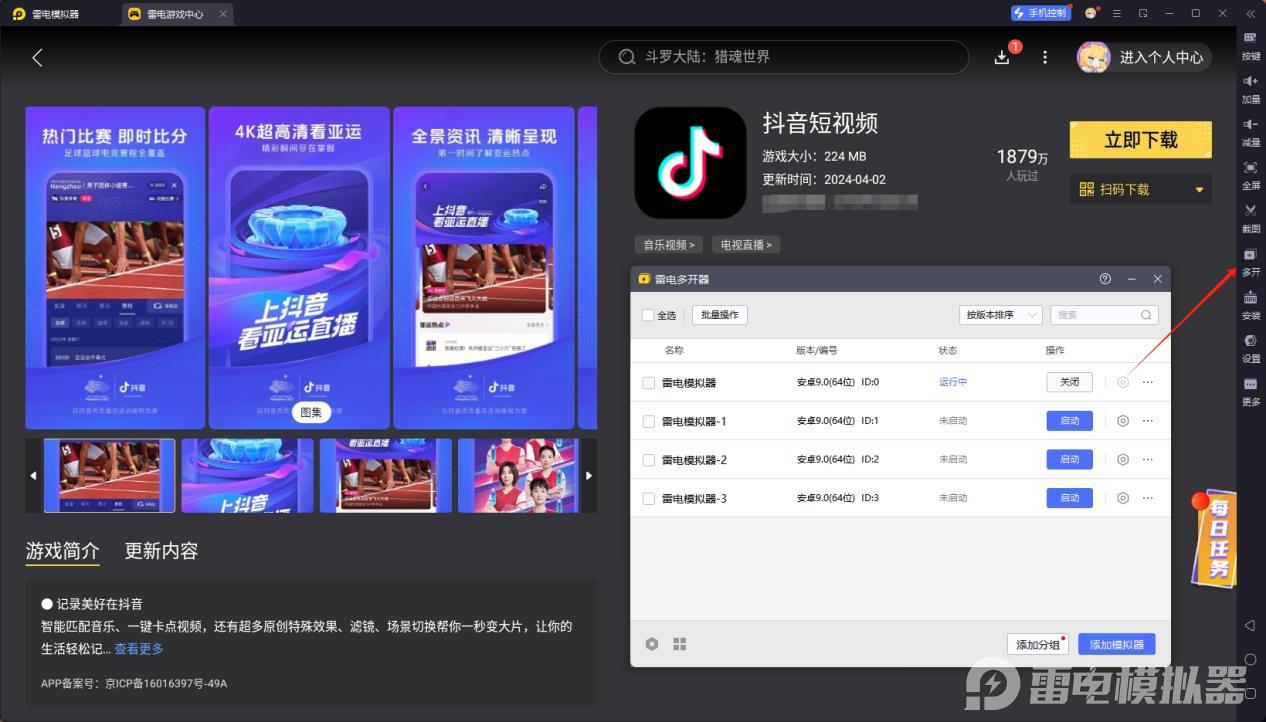Open the 按键 keymapping tool in sidebar

1250,44
